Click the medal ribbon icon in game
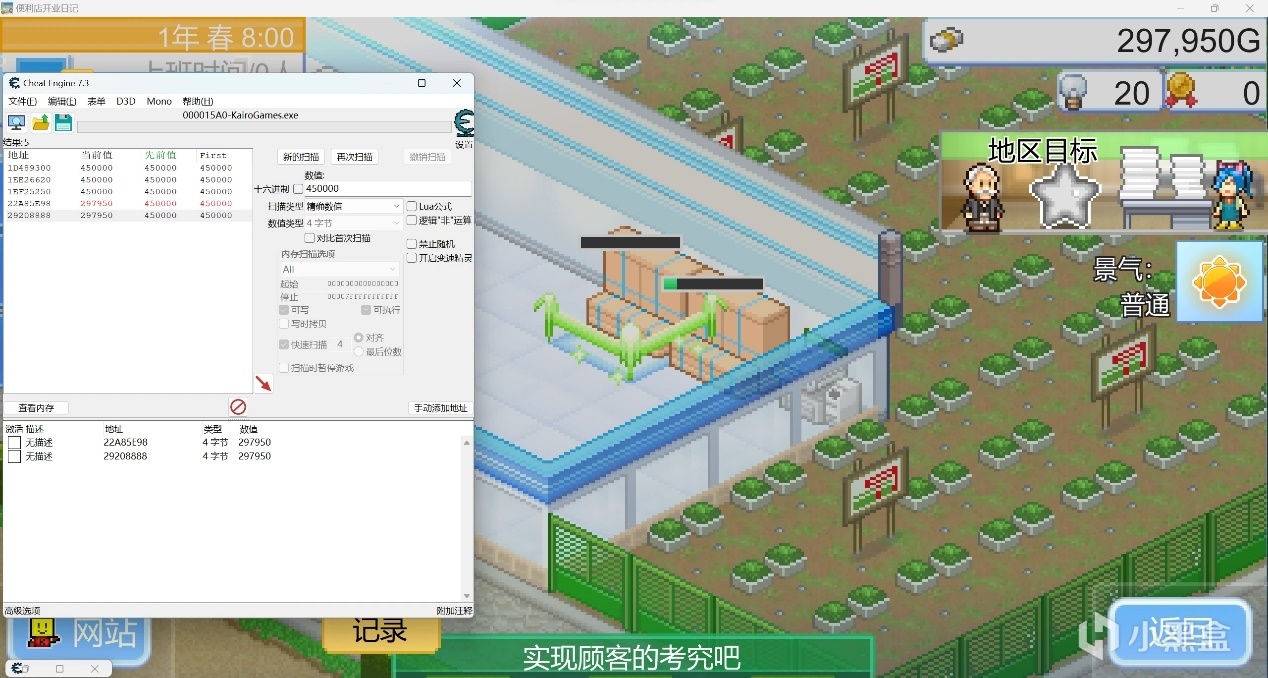The image size is (1268, 678). click(x=1180, y=91)
